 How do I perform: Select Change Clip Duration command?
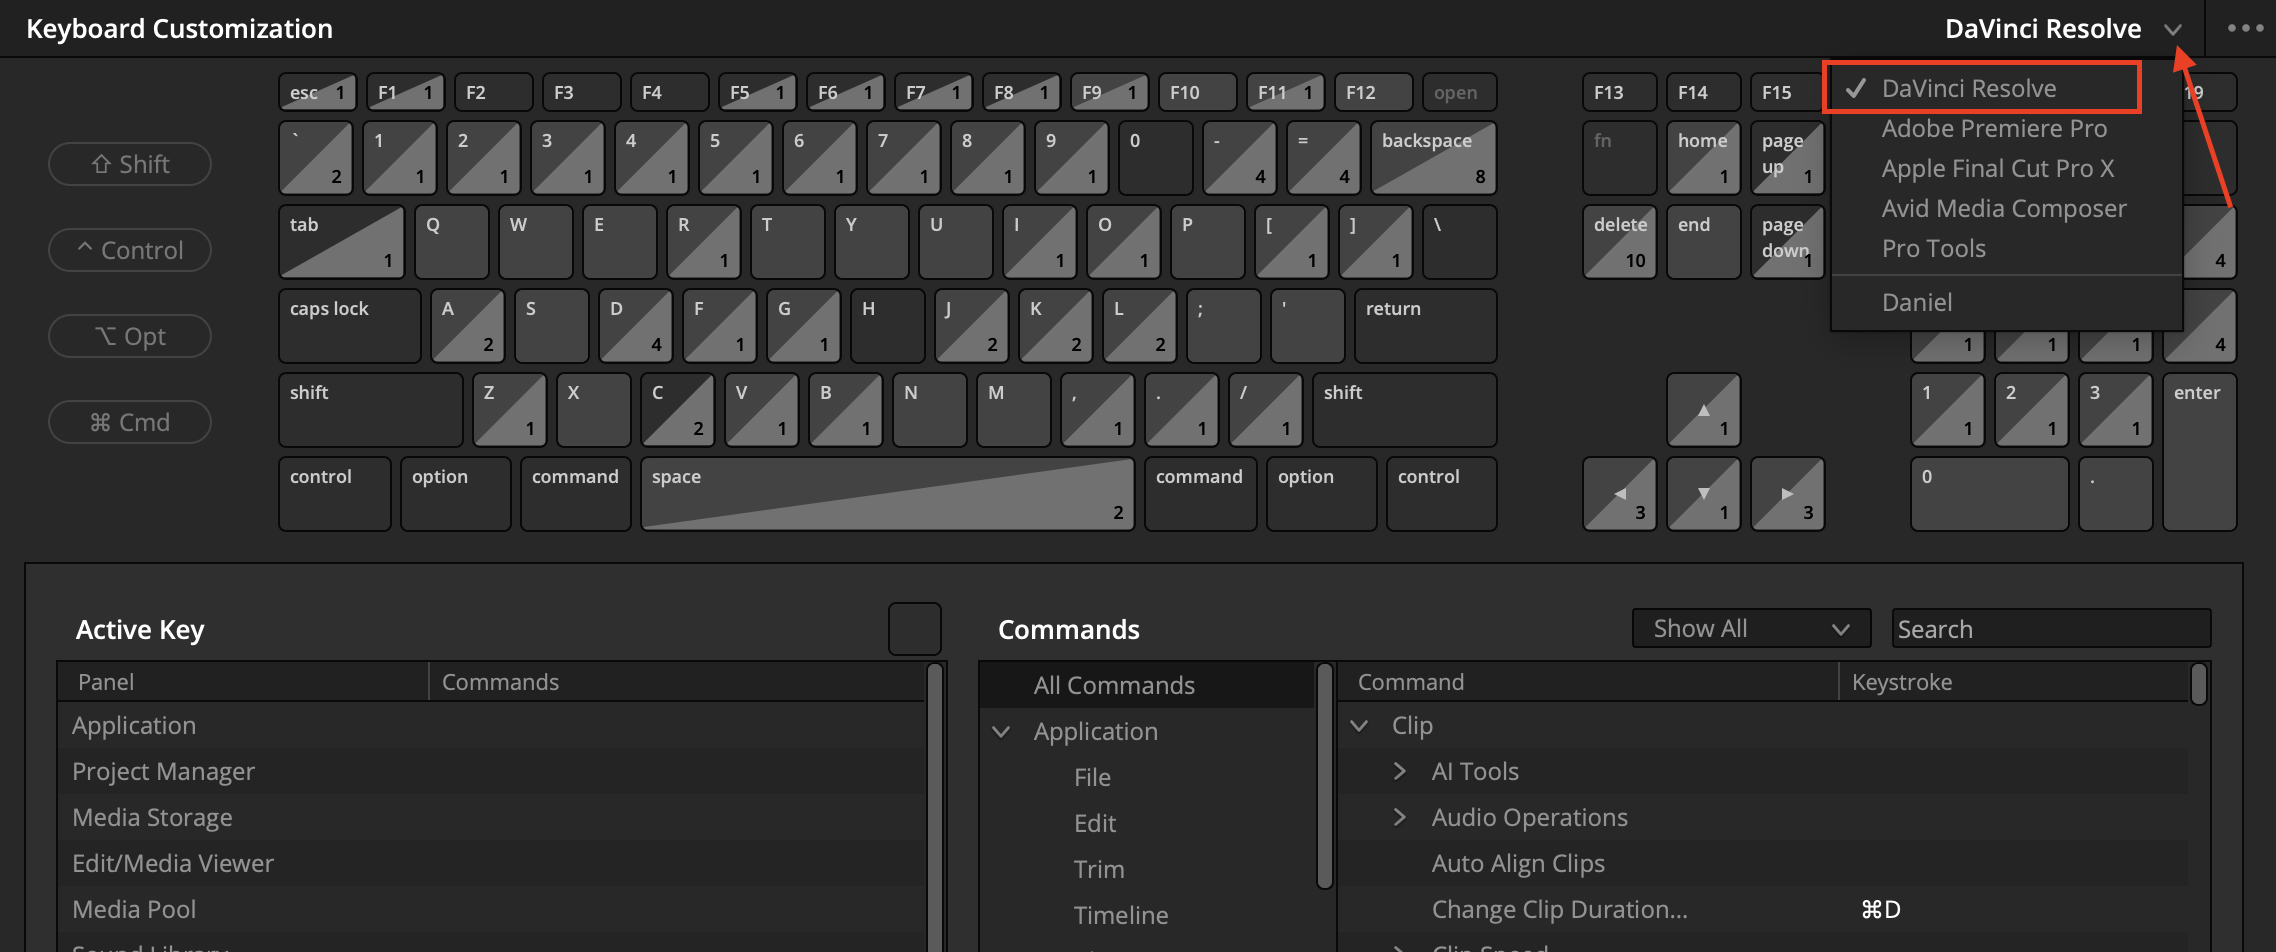tap(1560, 909)
